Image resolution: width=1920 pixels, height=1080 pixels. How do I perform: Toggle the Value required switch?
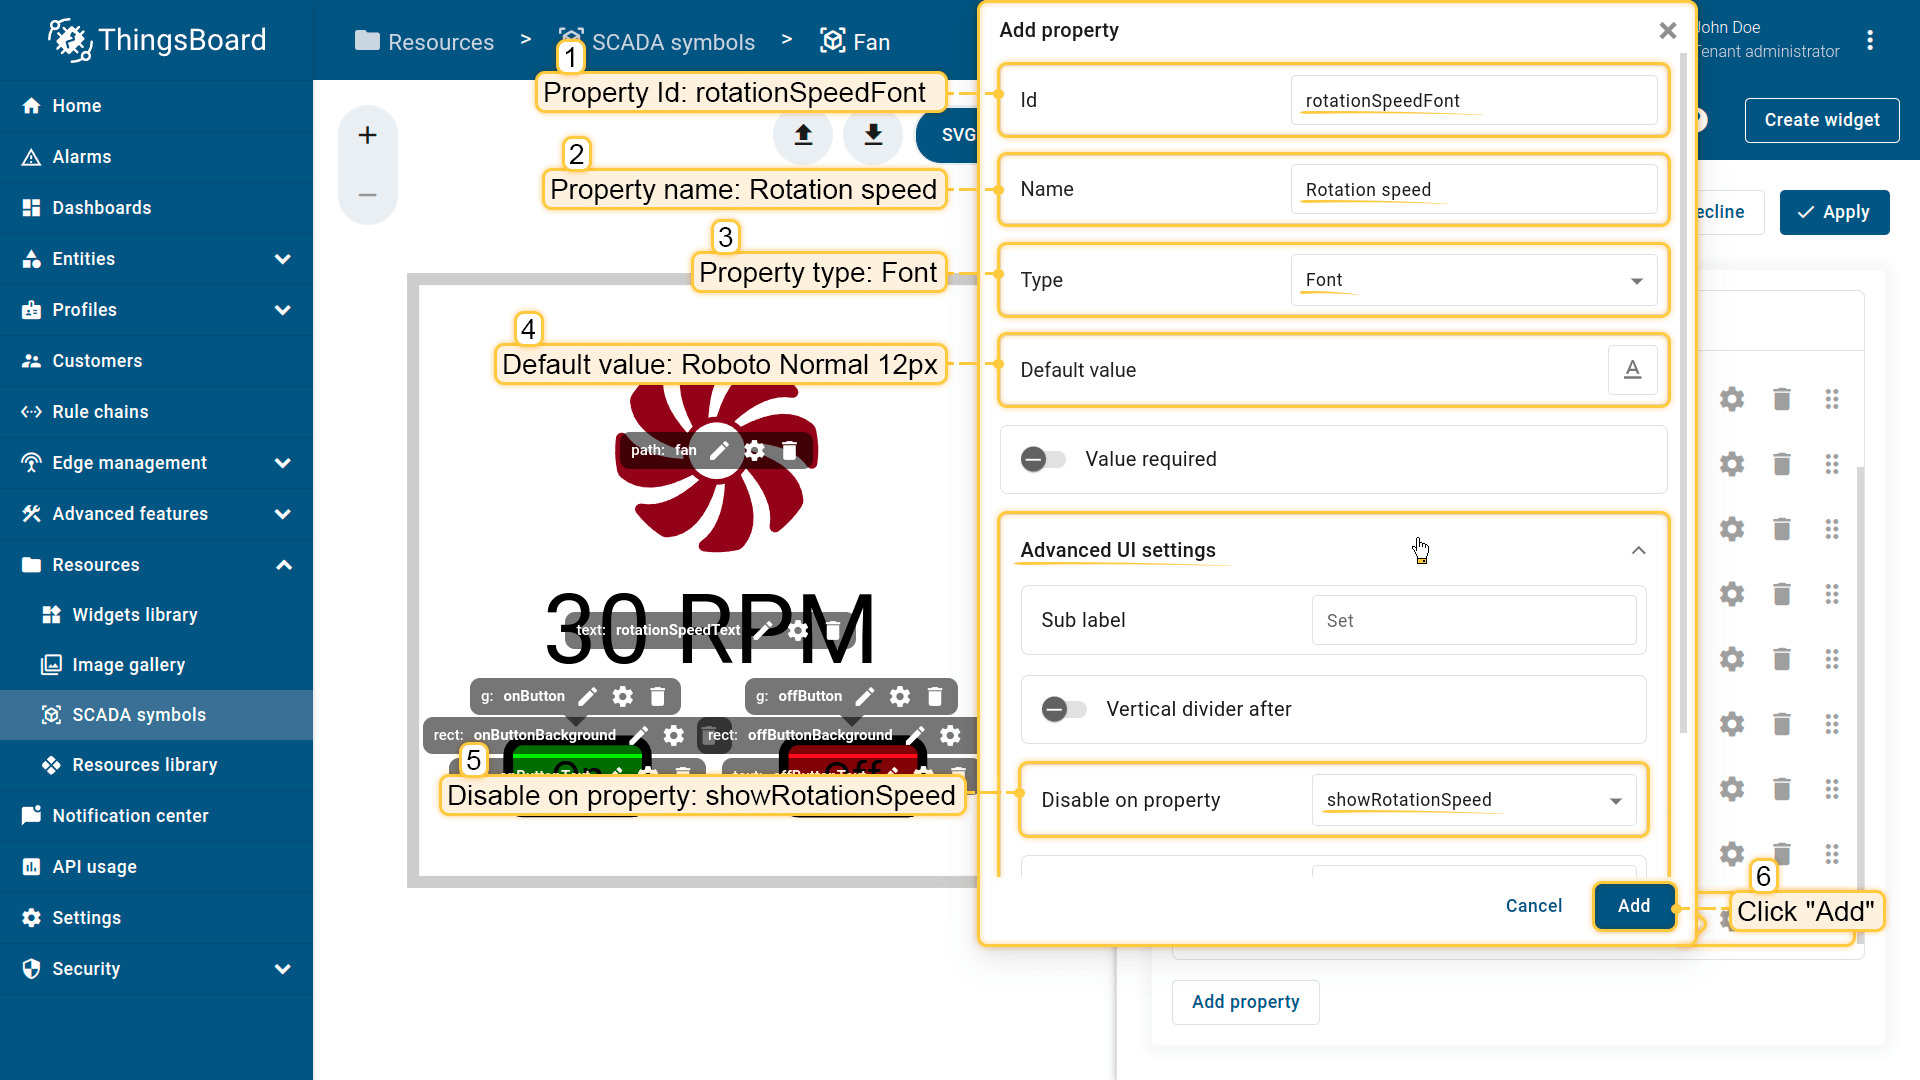coord(1043,459)
